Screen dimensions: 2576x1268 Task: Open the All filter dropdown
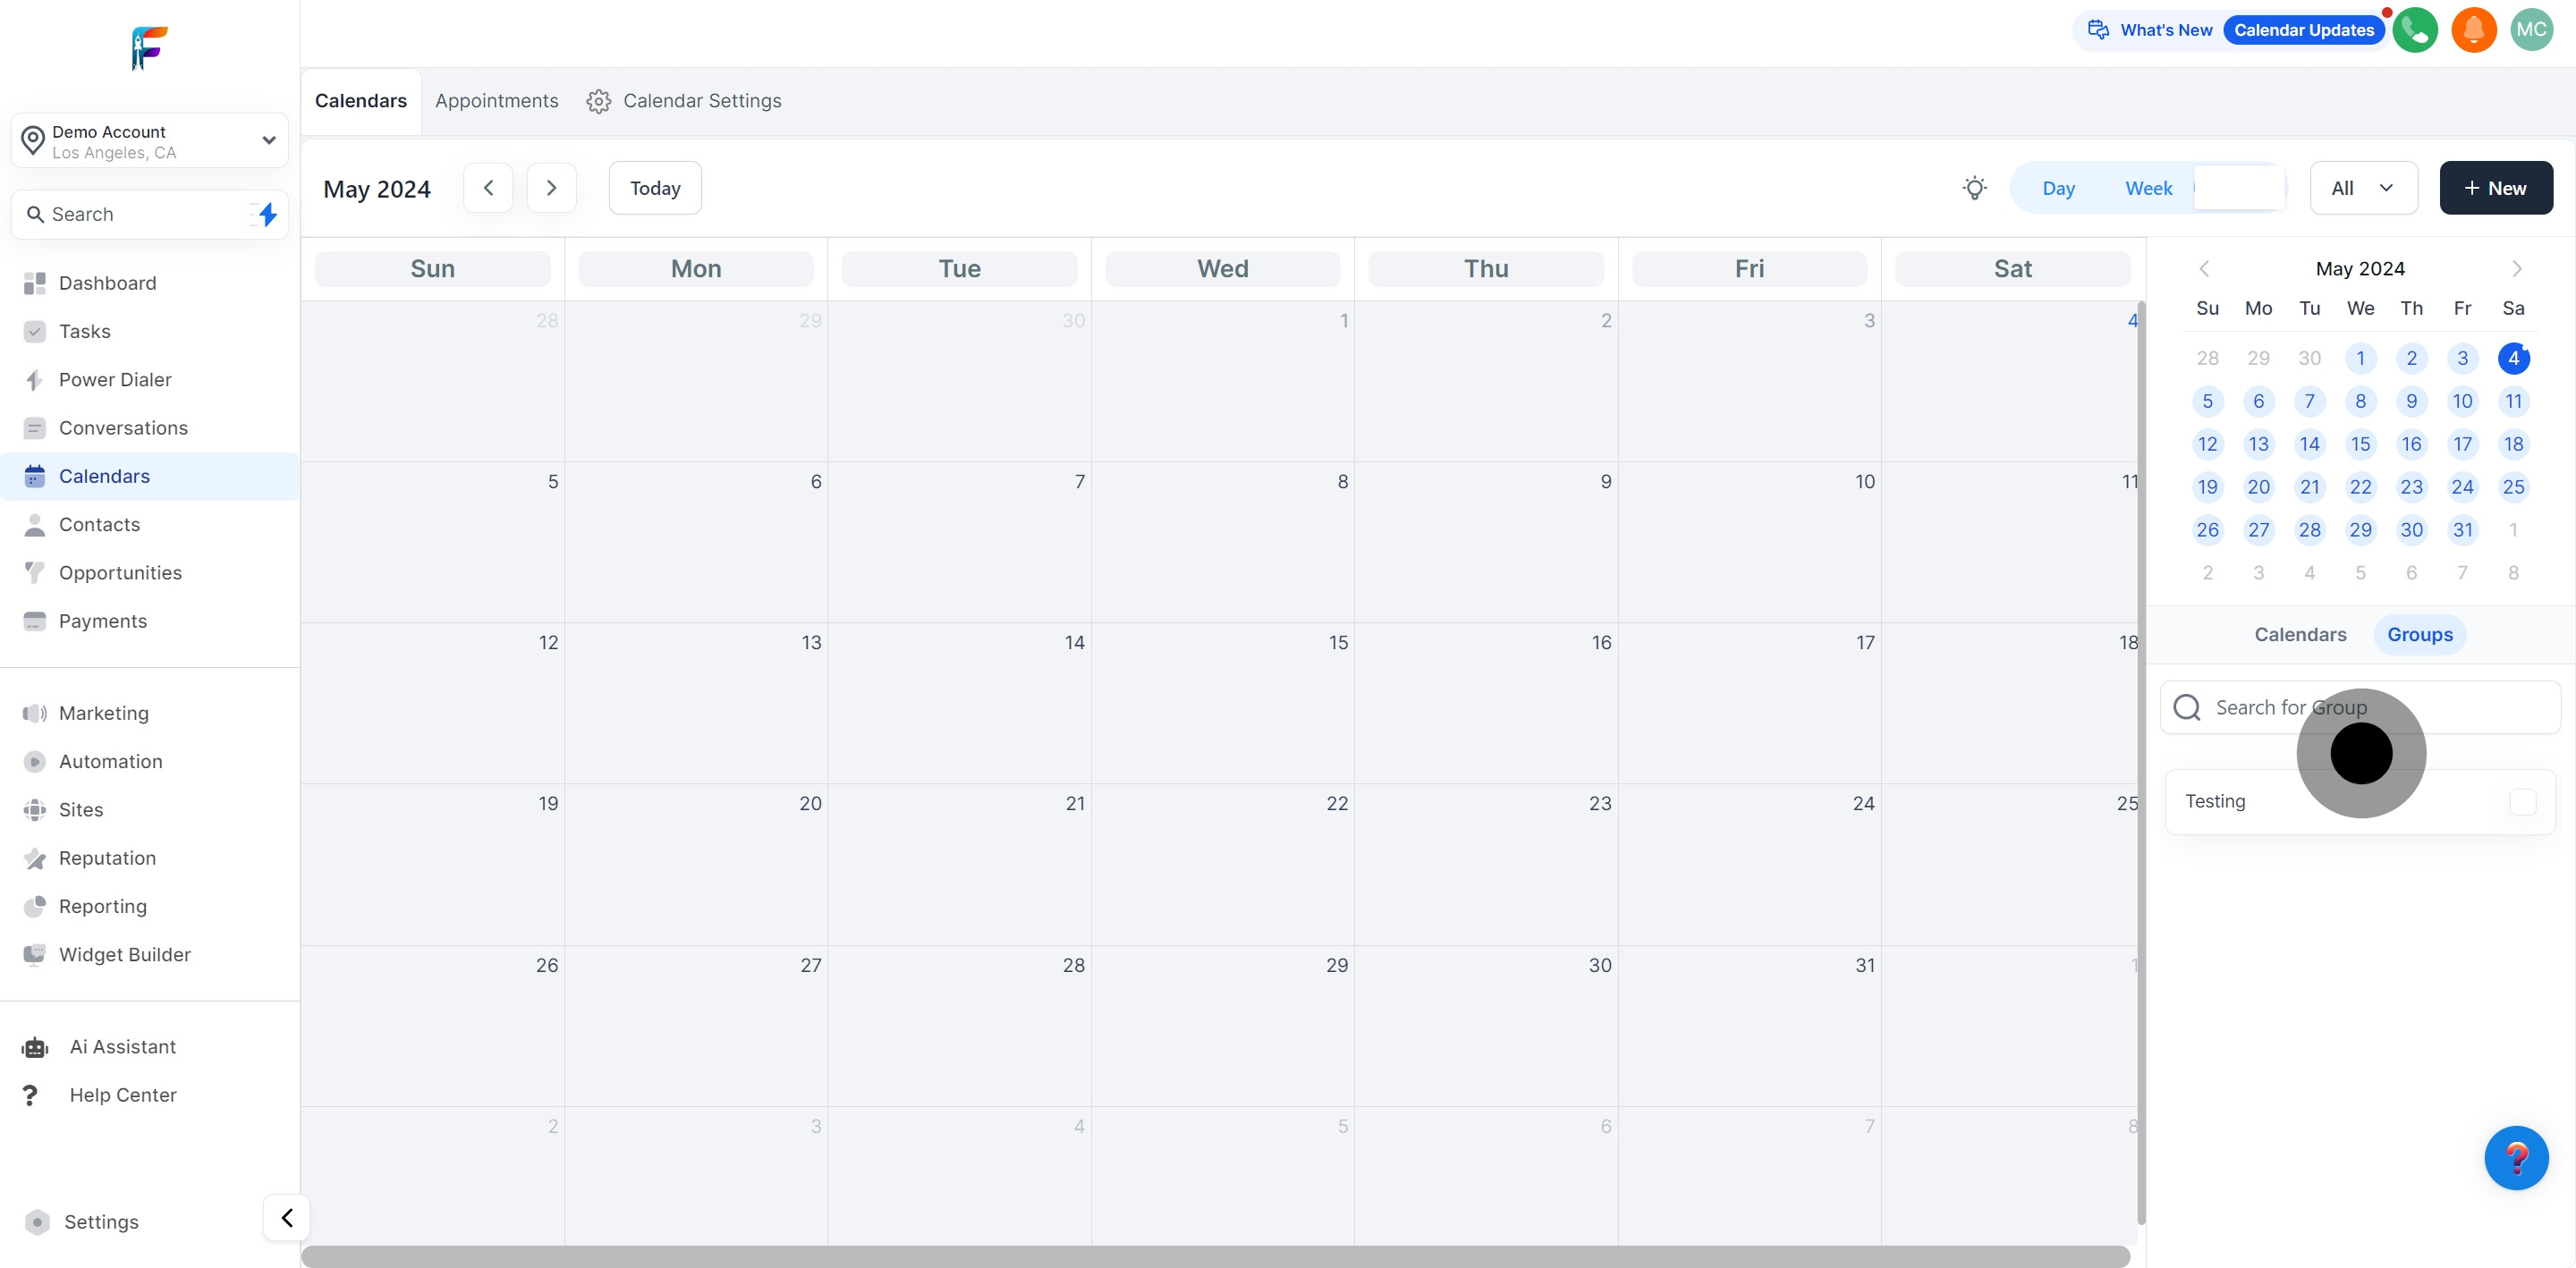2362,188
